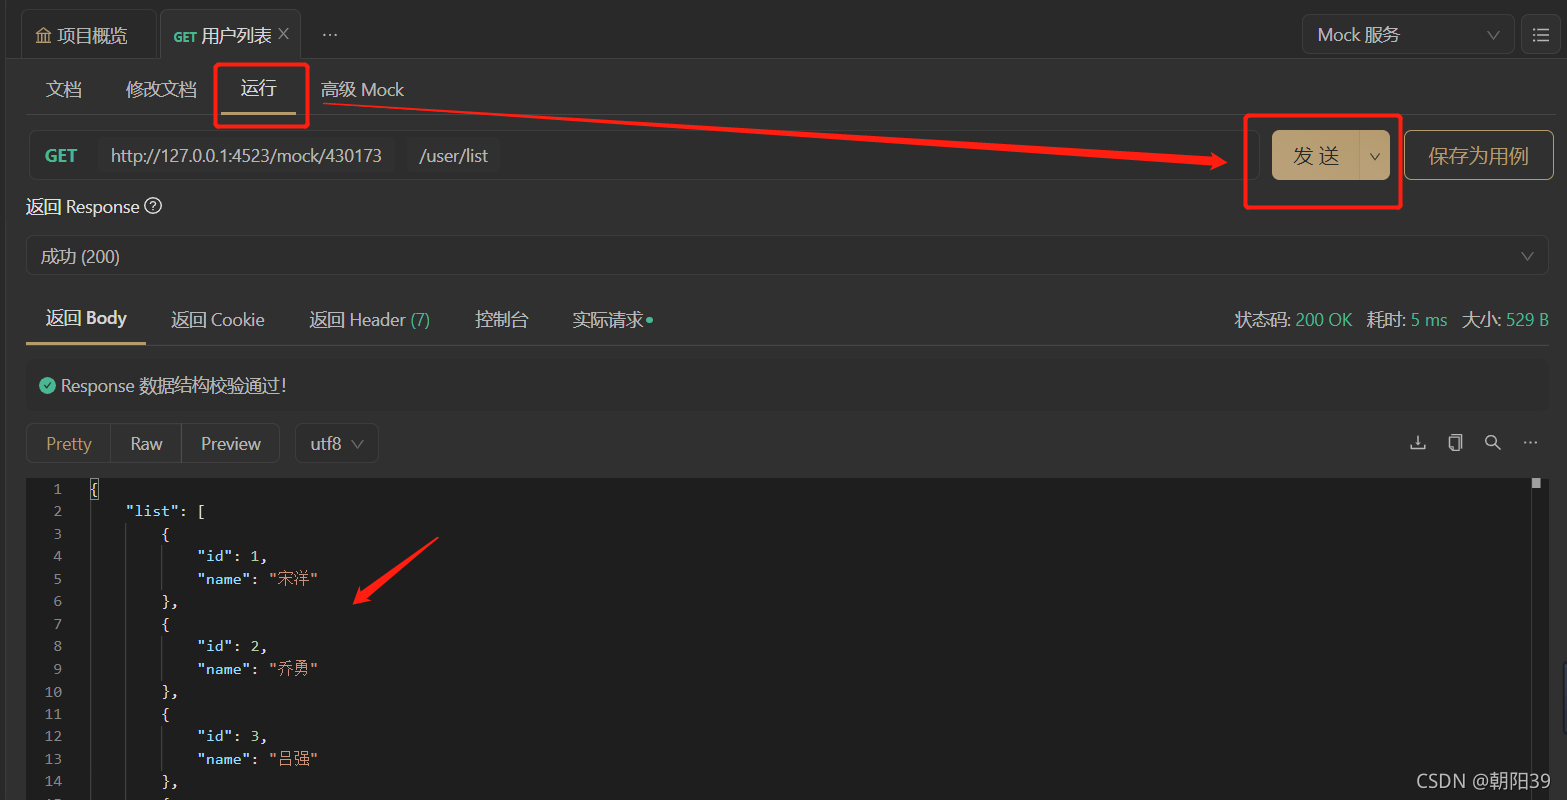Download the response body
1567x800 pixels.
point(1417,442)
